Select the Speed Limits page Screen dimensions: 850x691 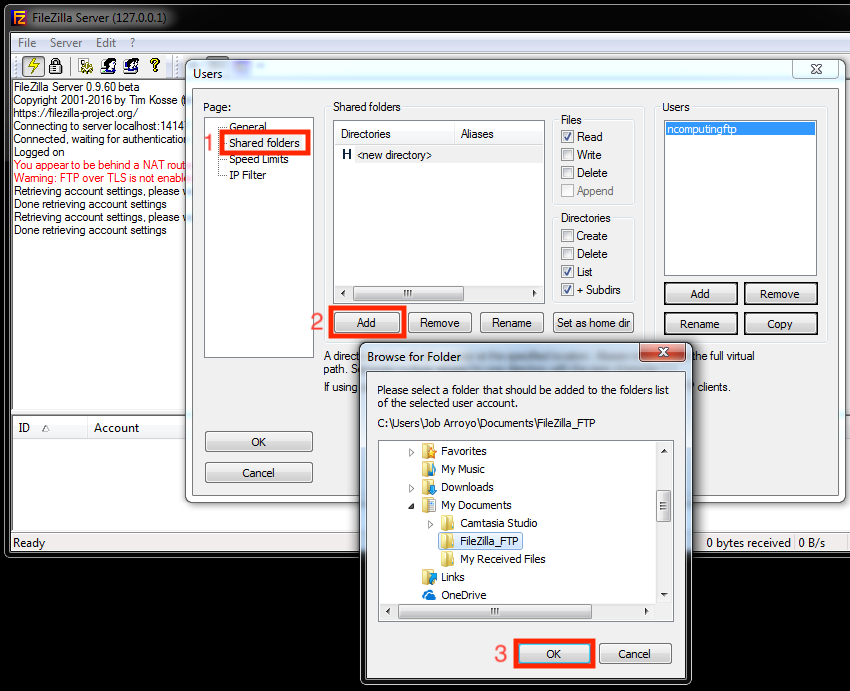coord(259,159)
